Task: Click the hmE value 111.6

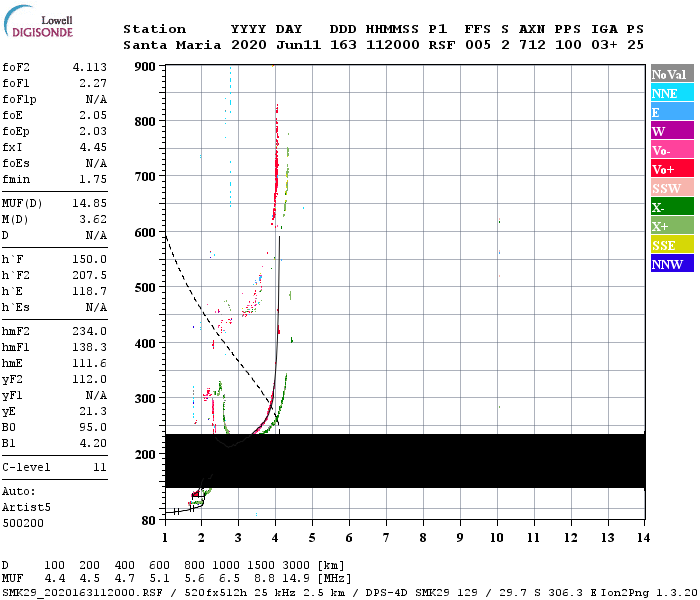Action: pyautogui.click(x=90, y=363)
